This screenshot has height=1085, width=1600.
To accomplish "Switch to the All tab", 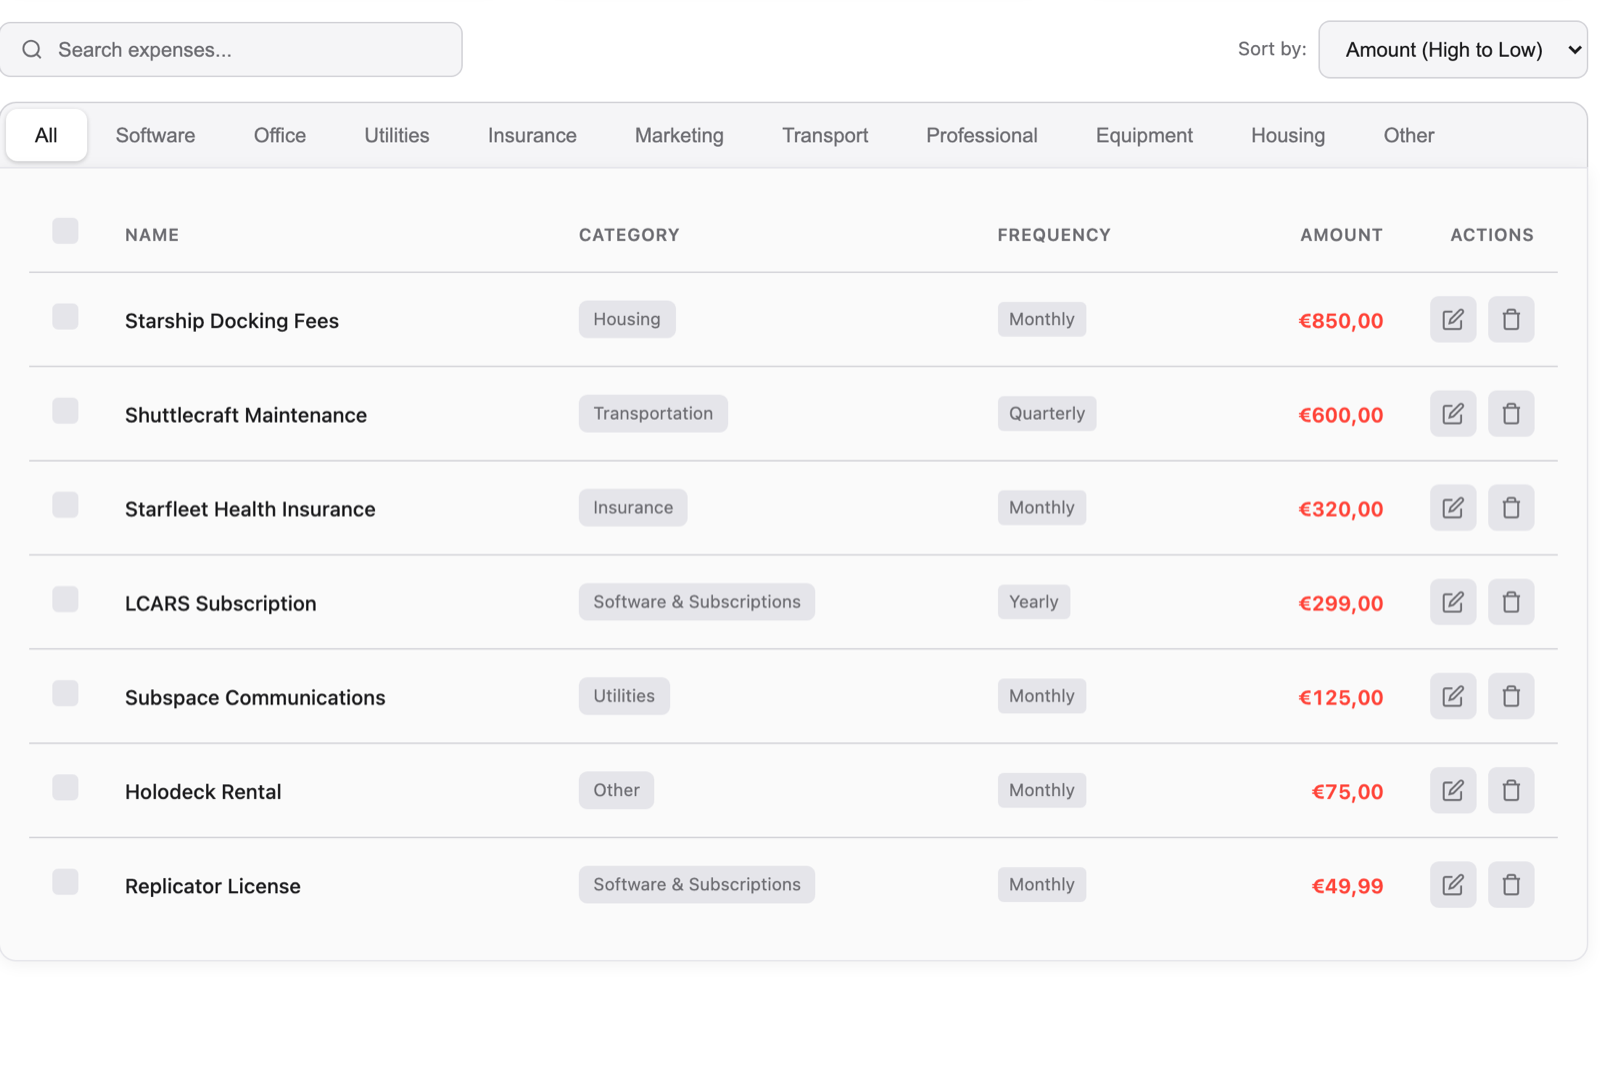I will [46, 135].
